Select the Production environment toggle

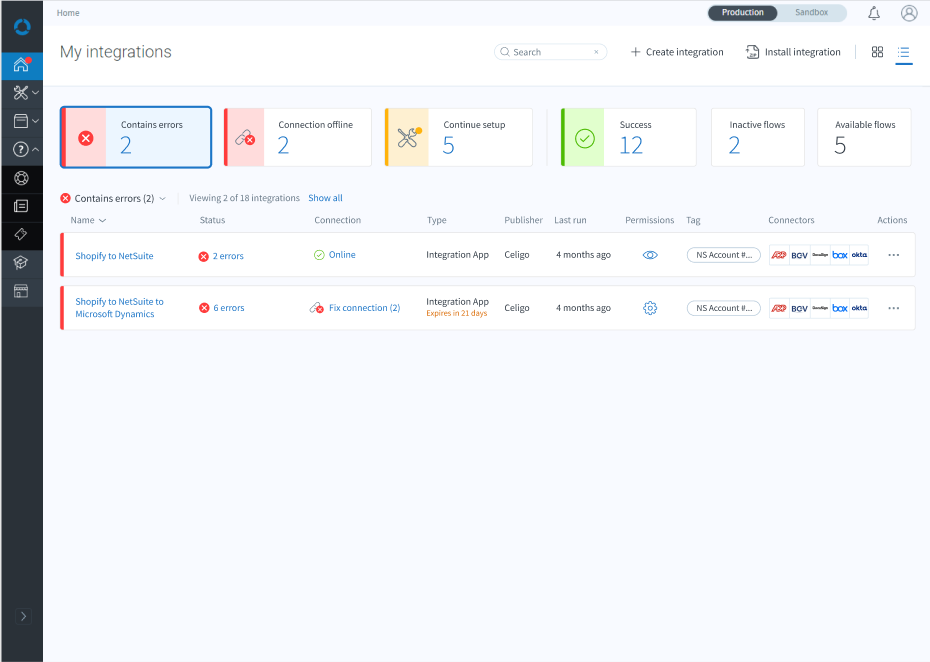(x=743, y=13)
